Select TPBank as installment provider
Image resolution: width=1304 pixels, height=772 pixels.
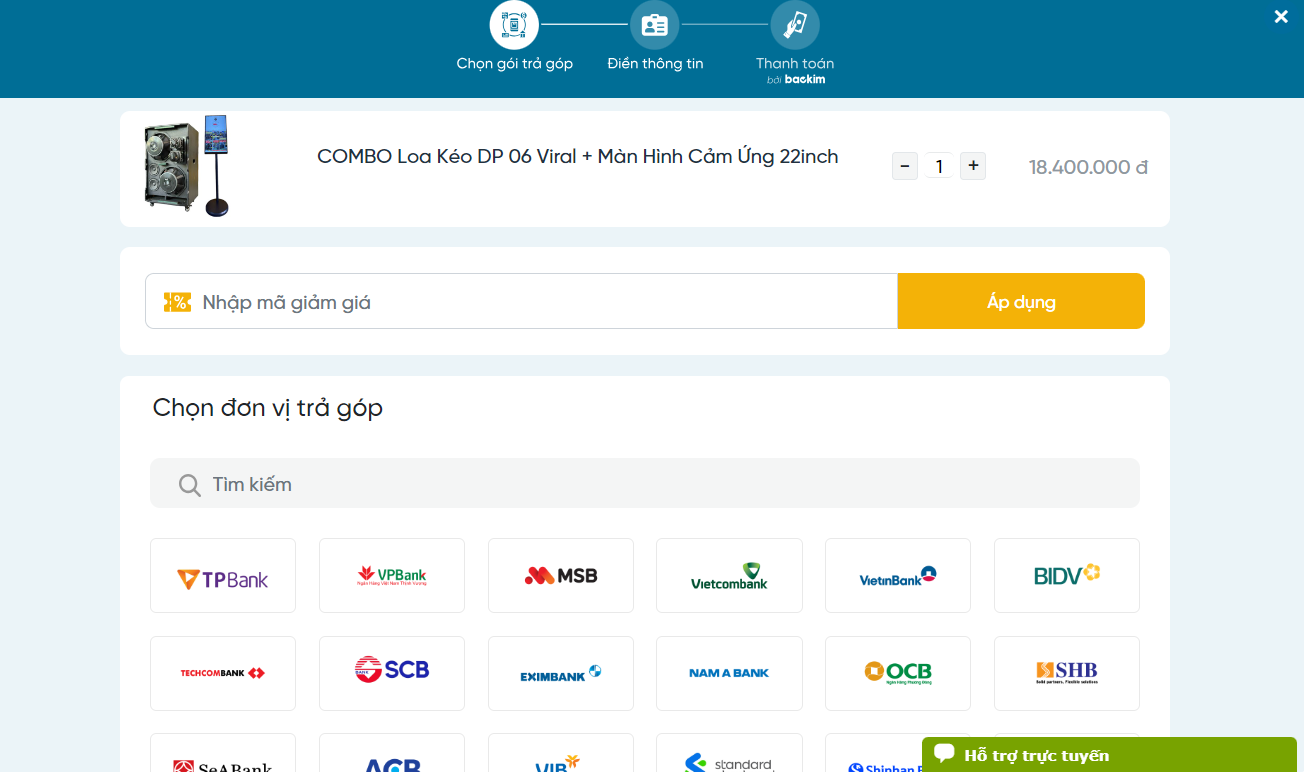coord(222,575)
